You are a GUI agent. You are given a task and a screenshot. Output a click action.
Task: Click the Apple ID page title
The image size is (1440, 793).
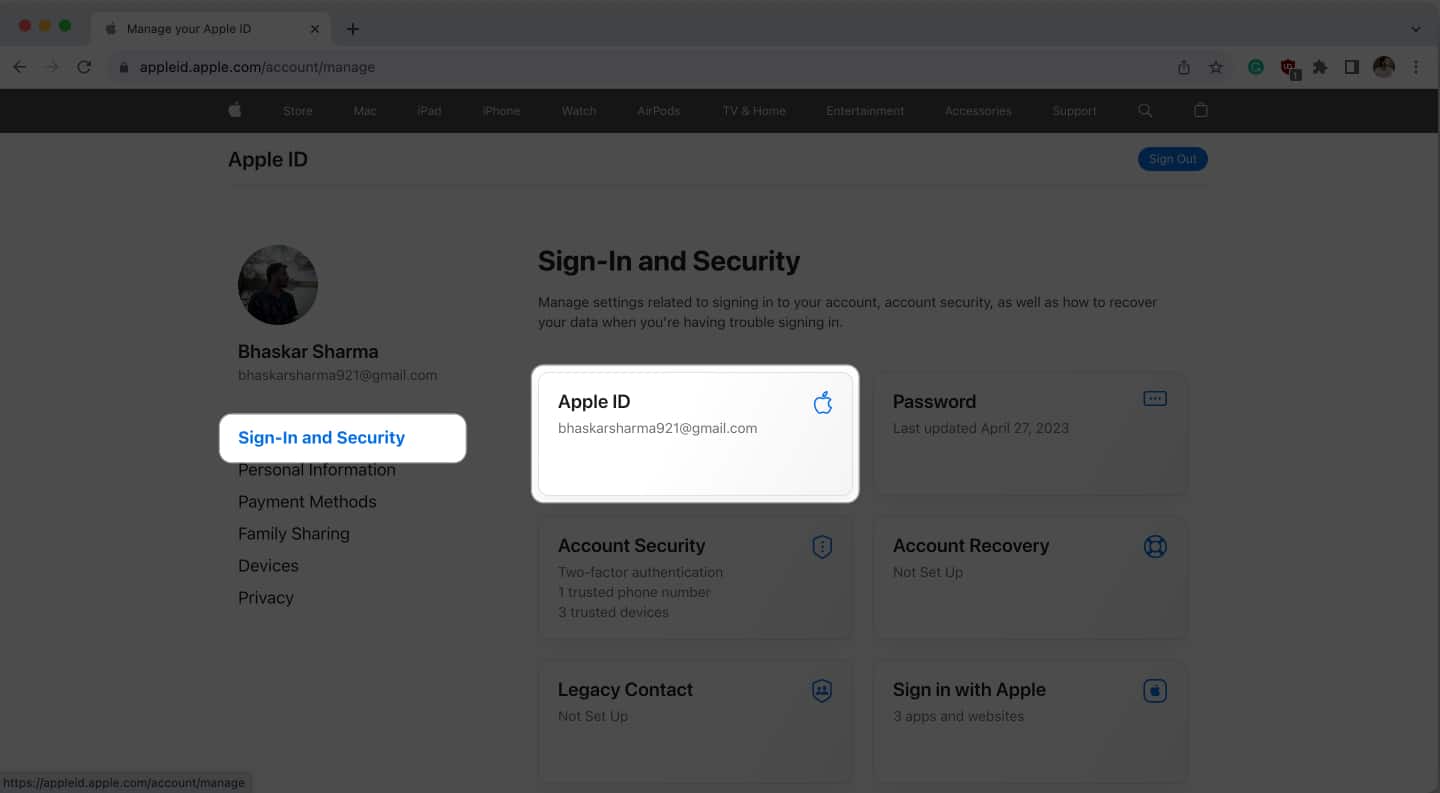[x=268, y=160]
